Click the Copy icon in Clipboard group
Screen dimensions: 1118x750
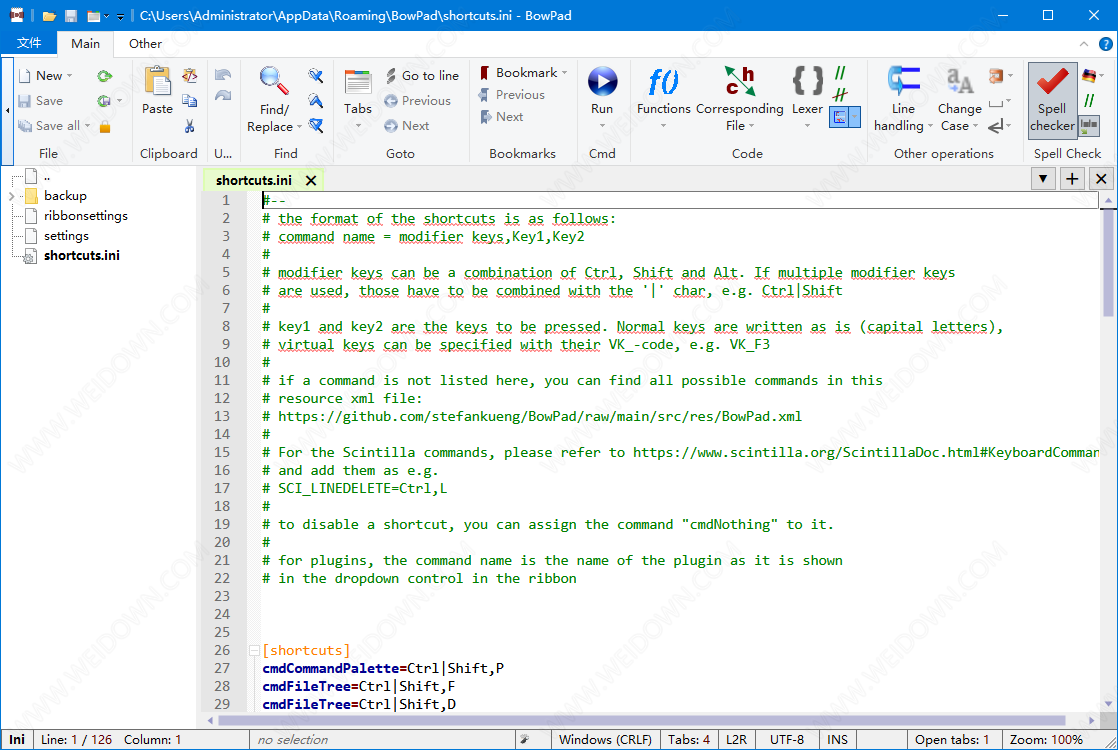[190, 101]
